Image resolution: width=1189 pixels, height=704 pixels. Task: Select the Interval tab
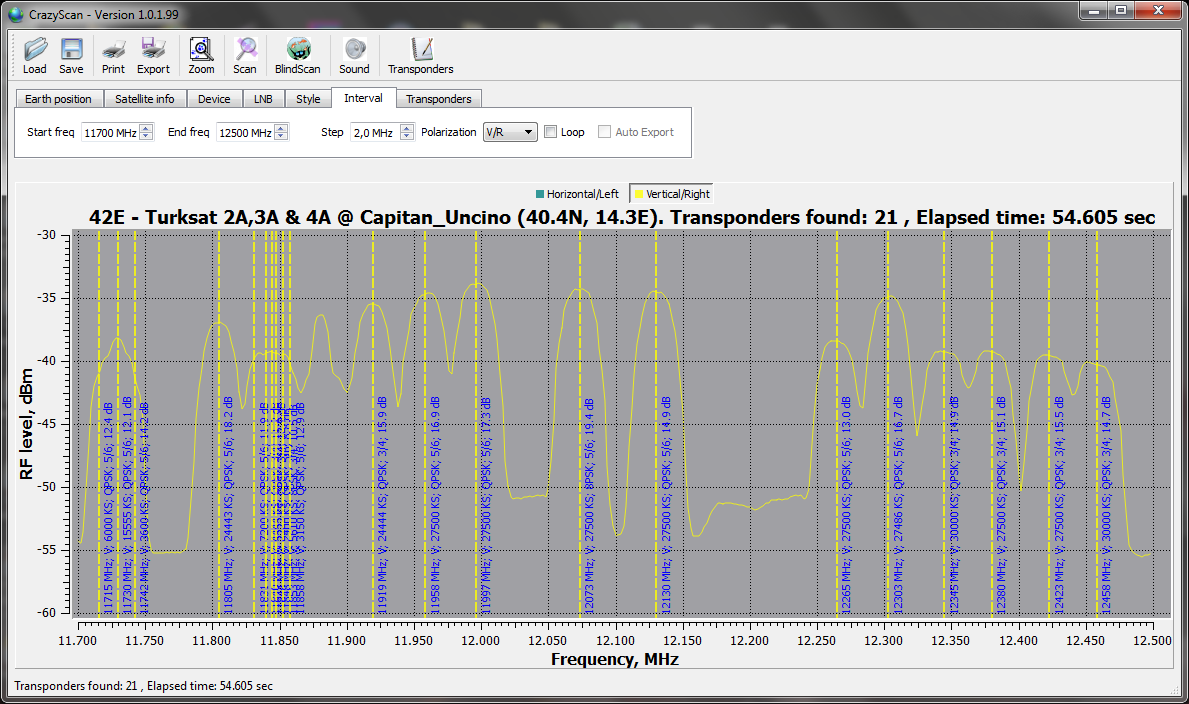[x=363, y=98]
